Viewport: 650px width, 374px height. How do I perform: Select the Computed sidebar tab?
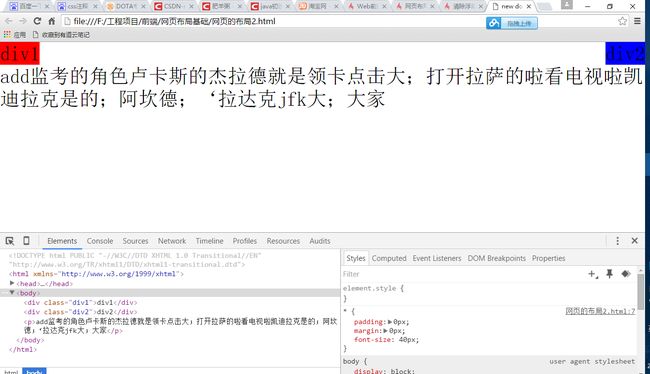[x=389, y=258]
